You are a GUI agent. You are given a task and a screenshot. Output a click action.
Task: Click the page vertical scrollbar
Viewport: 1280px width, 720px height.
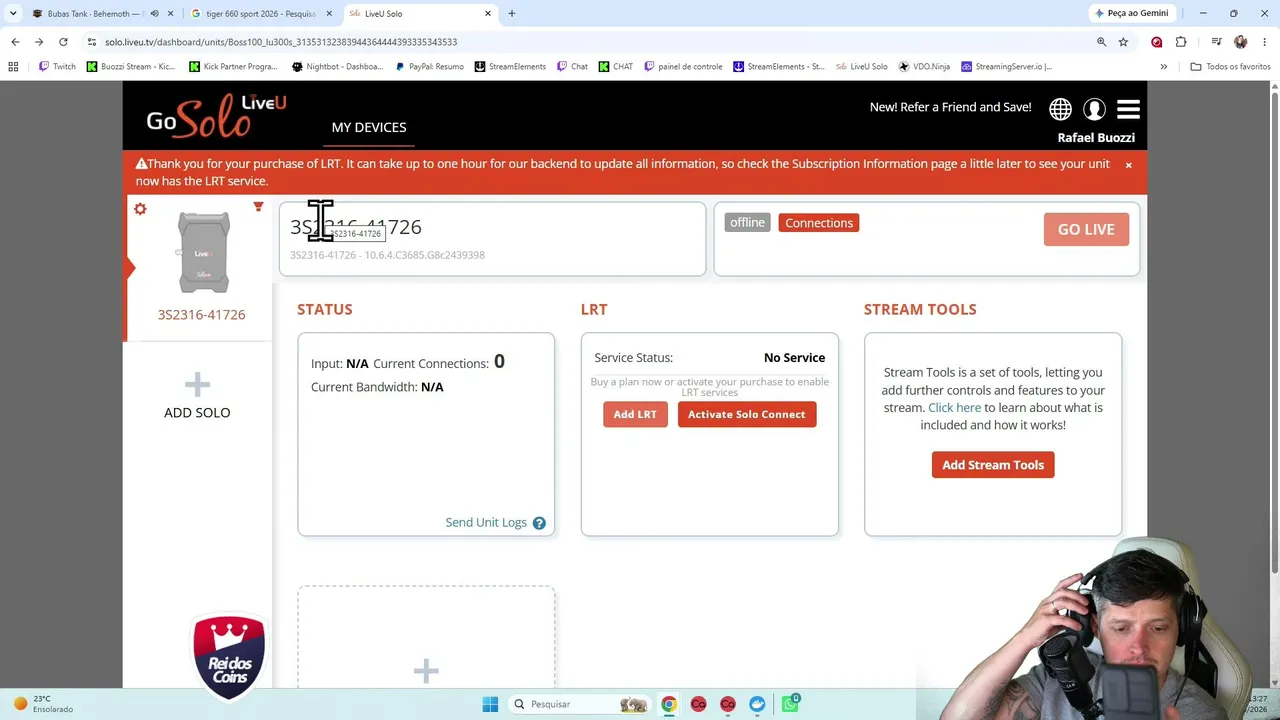coord(1273,330)
